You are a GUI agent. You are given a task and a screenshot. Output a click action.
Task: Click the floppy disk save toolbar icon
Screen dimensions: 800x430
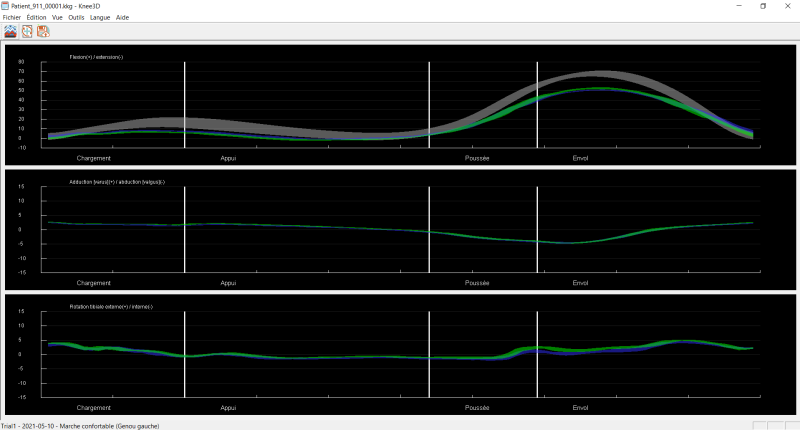pyautogui.click(x=43, y=32)
